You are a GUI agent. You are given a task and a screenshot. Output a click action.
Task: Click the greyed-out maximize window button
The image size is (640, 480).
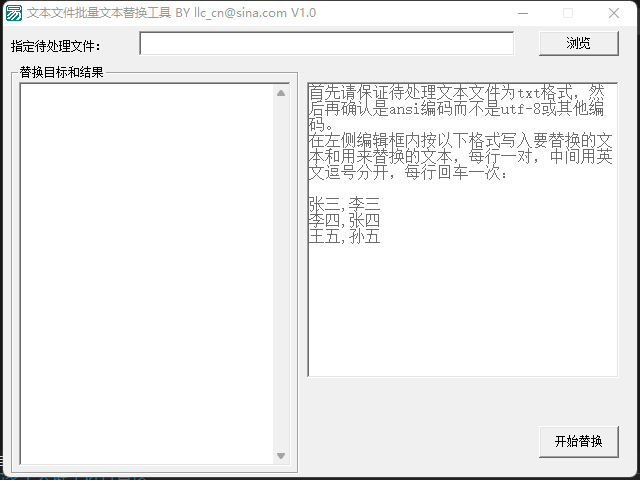tap(568, 13)
